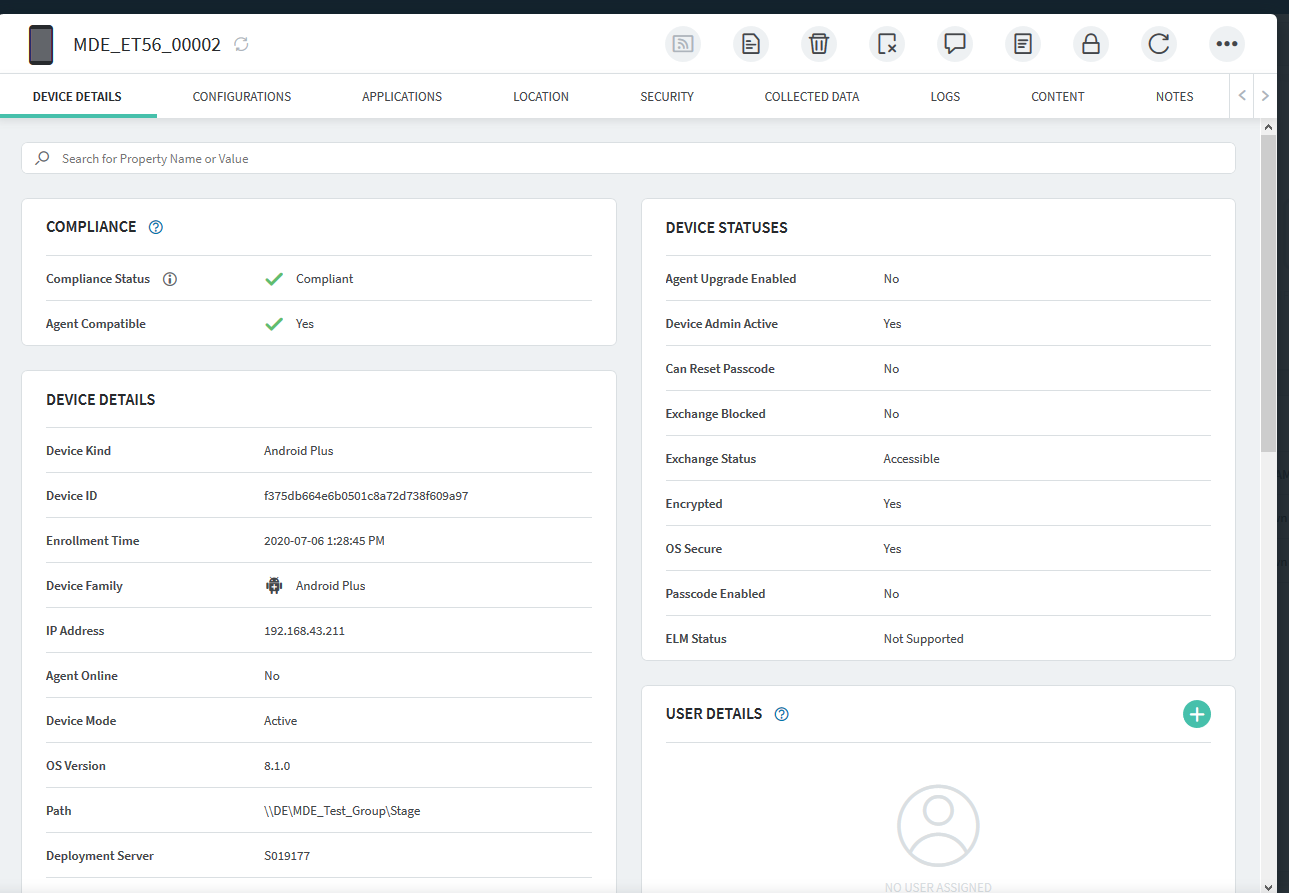Click the info icon beside Compliance Status
Screen dimensions: 1289x893
click(x=170, y=279)
